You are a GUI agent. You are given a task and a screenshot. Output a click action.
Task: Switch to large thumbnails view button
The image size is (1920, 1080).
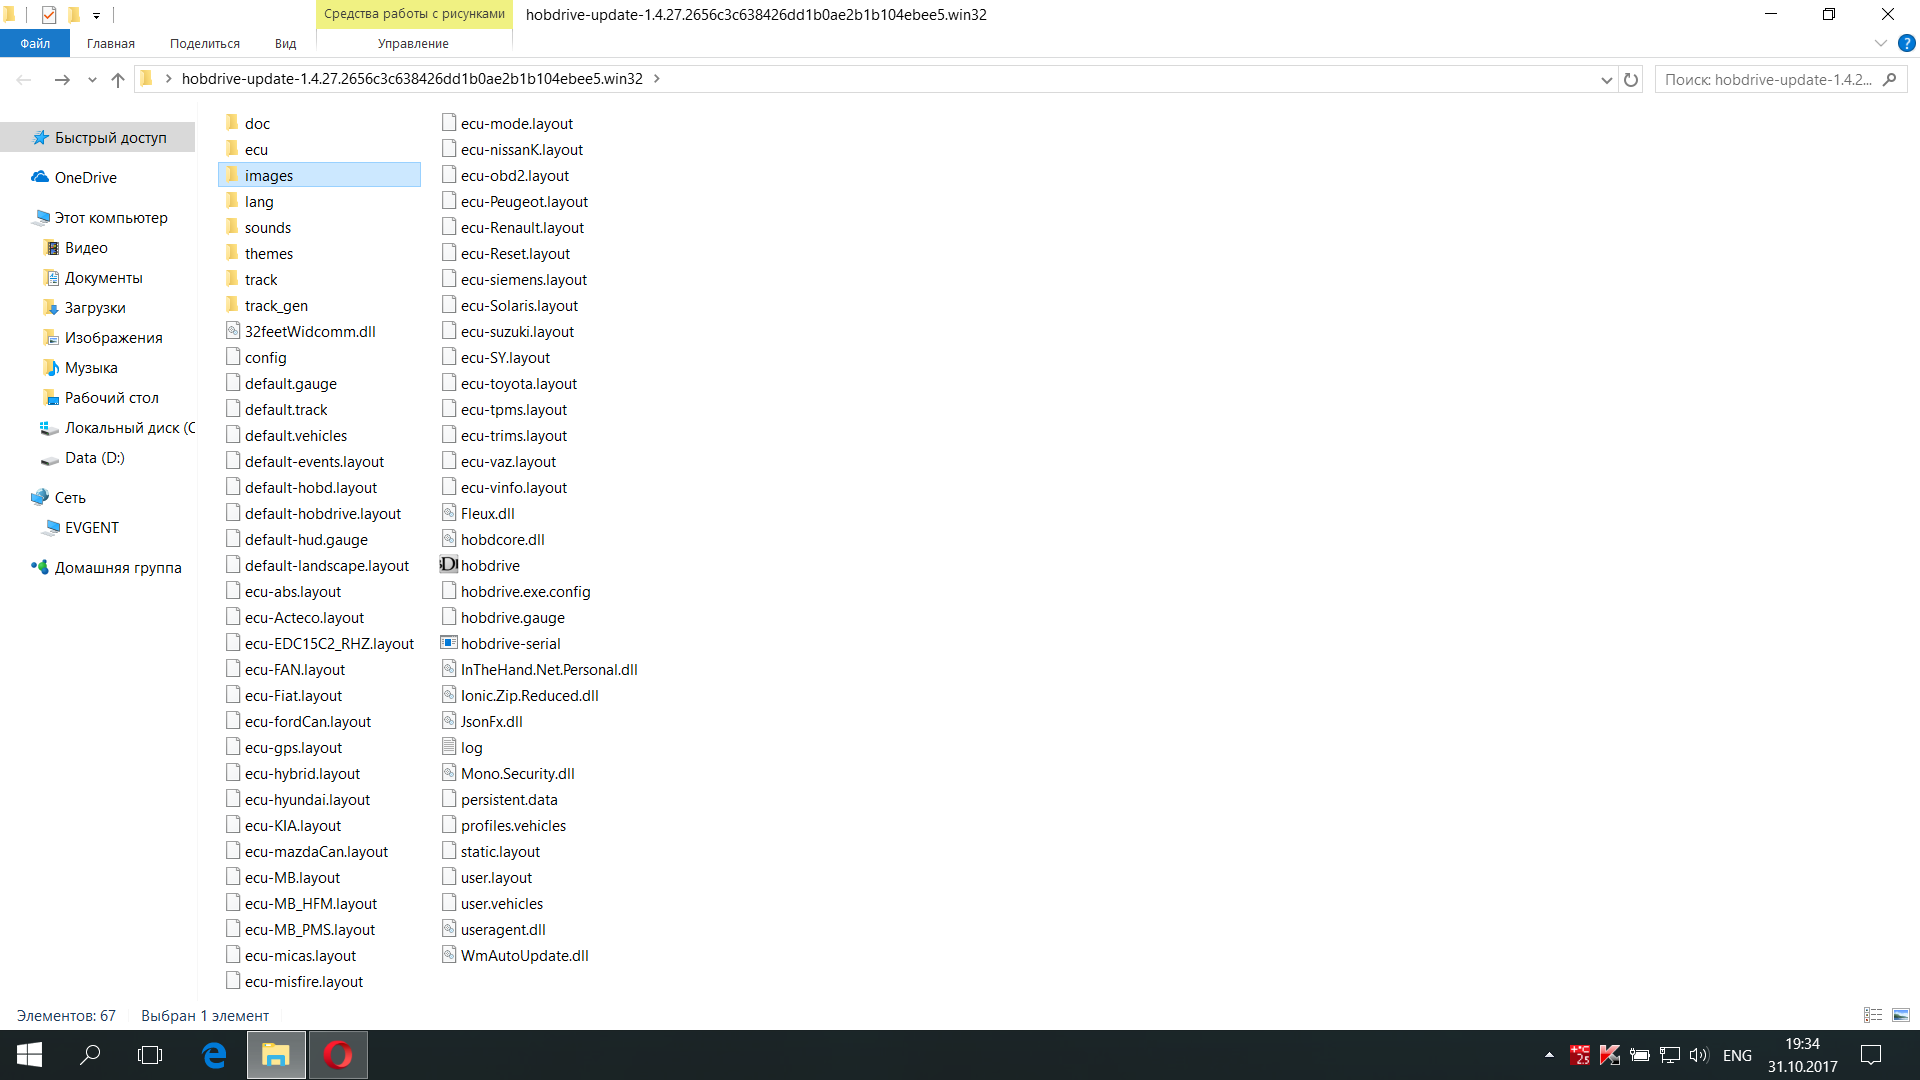coord(1901,1015)
